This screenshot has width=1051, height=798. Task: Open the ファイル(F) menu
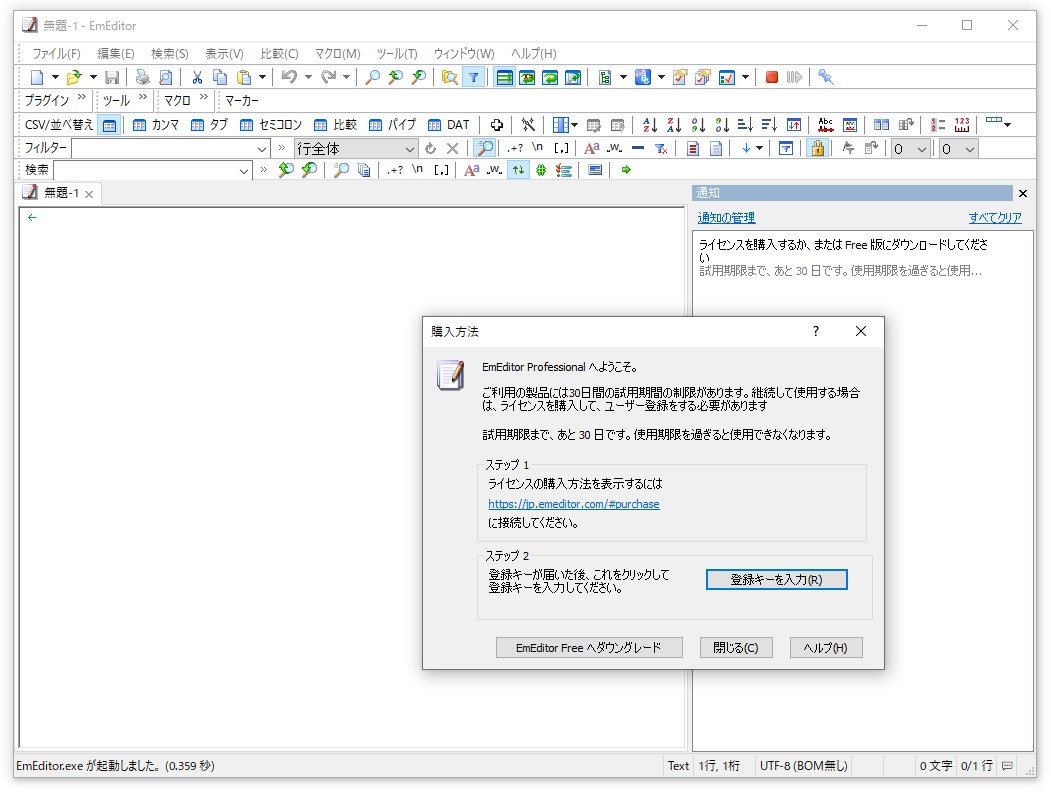click(x=56, y=54)
